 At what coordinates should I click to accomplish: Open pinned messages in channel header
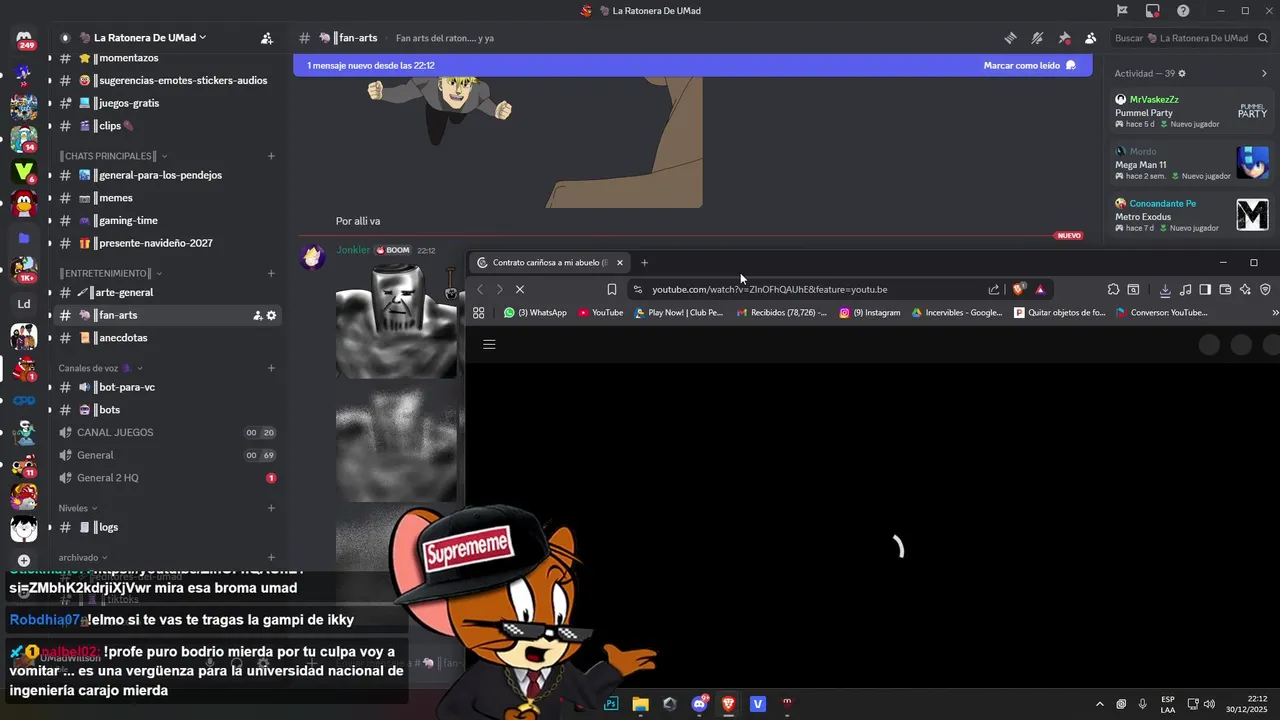1064,38
